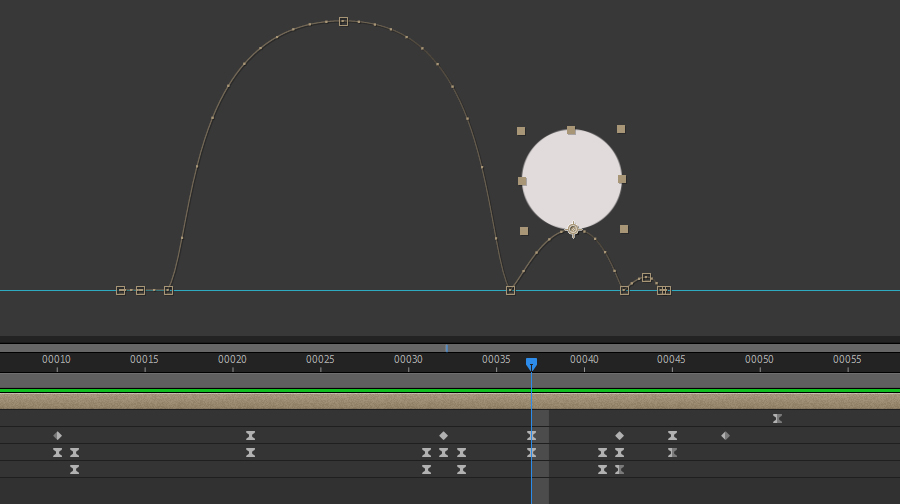This screenshot has width=900, height=504.
Task: Jump to frame 00025 on the time ruler
Action: 320,360
